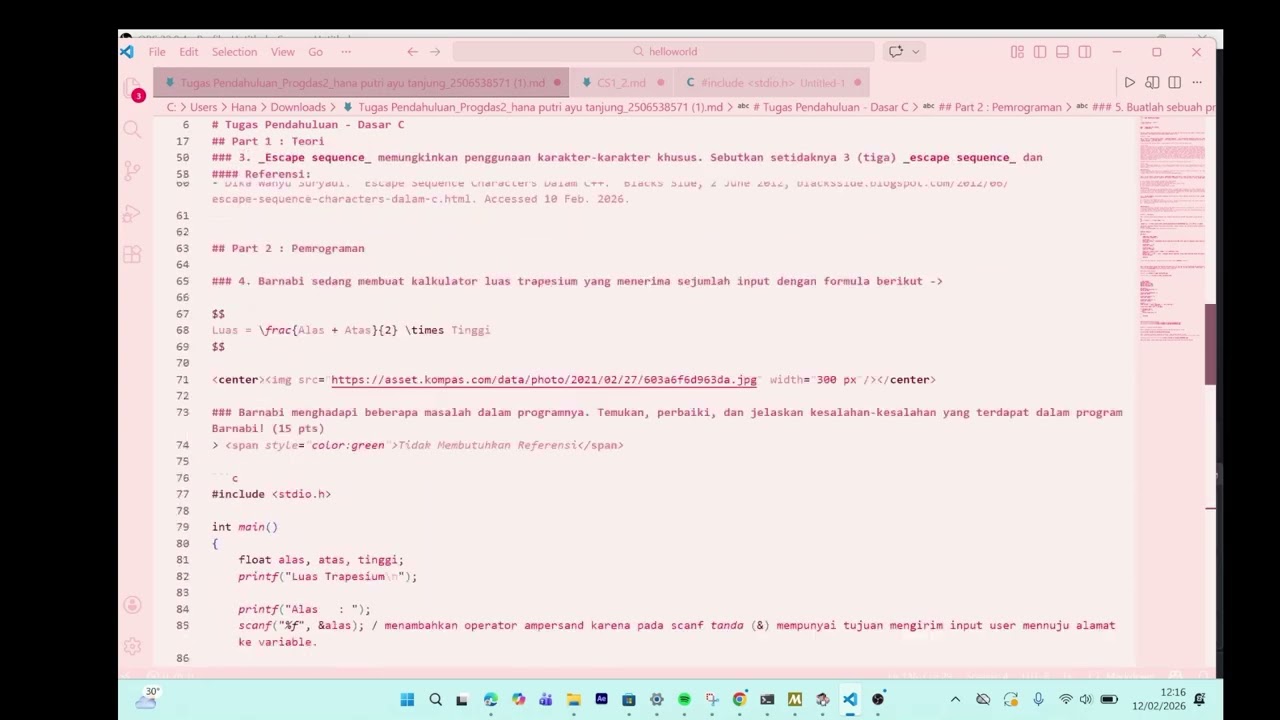Open preview to the side
This screenshot has height=720, width=1280.
click(x=1152, y=83)
